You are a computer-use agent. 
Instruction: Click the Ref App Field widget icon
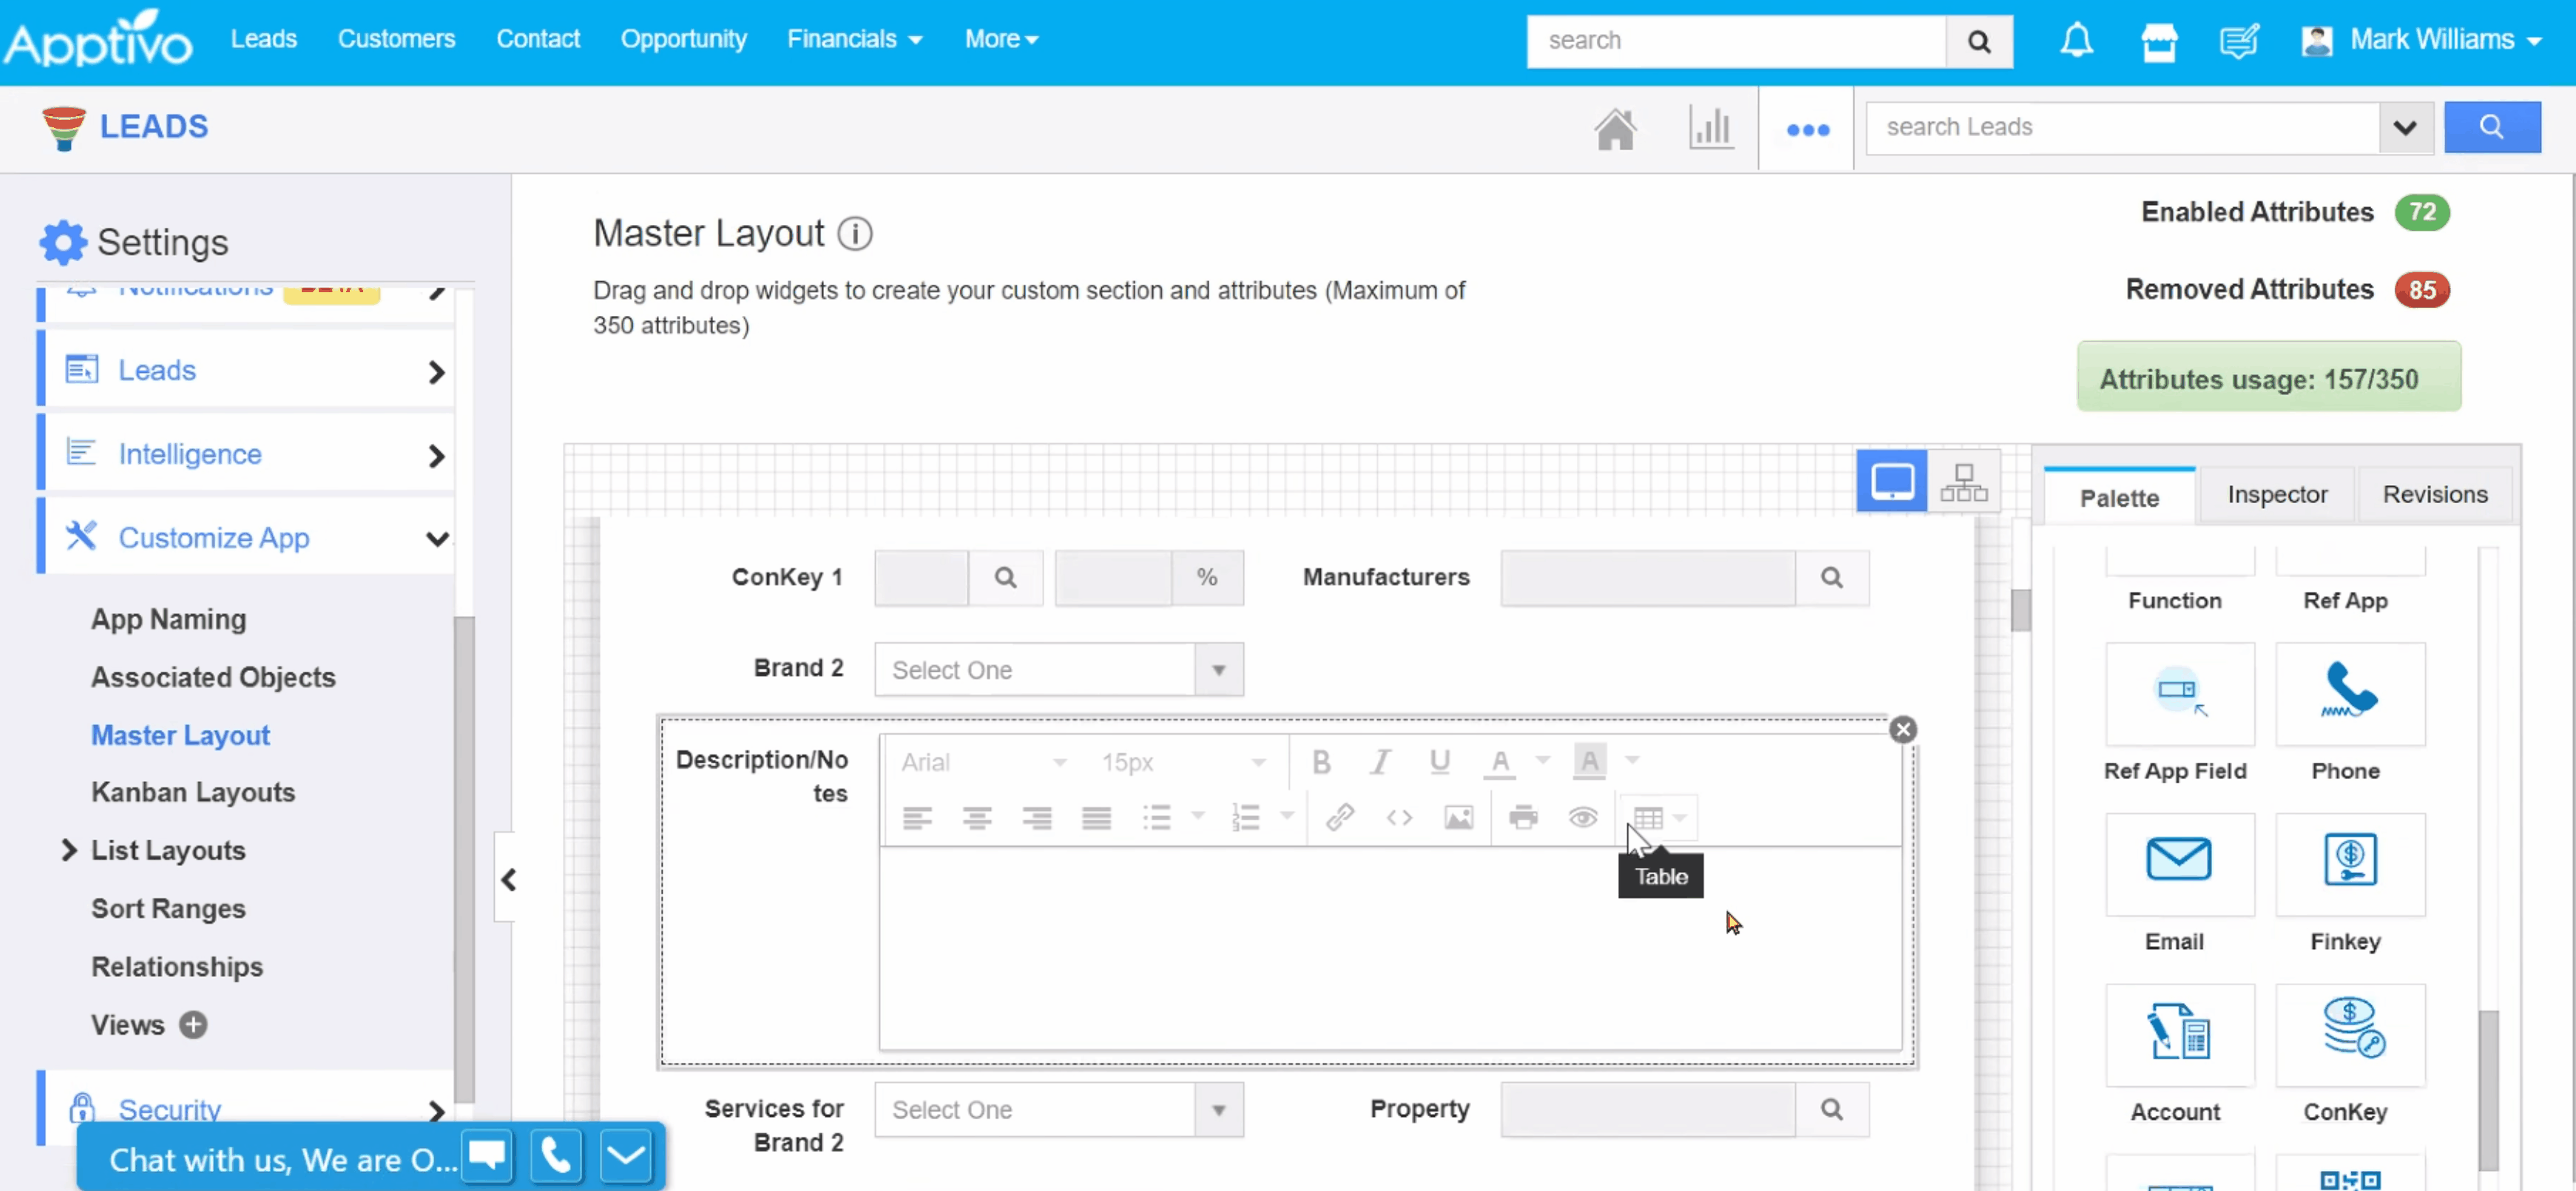click(x=2178, y=694)
